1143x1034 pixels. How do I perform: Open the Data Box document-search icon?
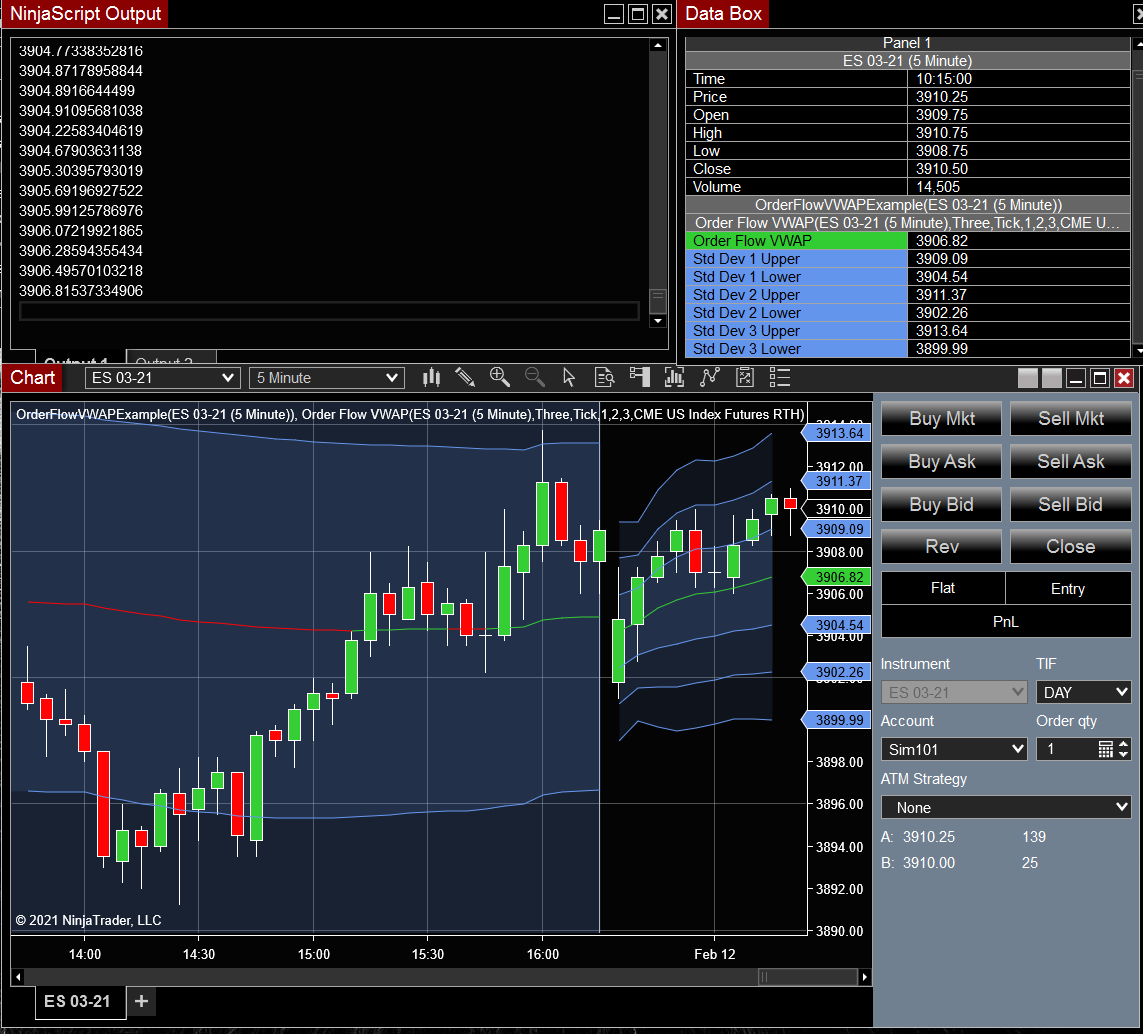(604, 377)
